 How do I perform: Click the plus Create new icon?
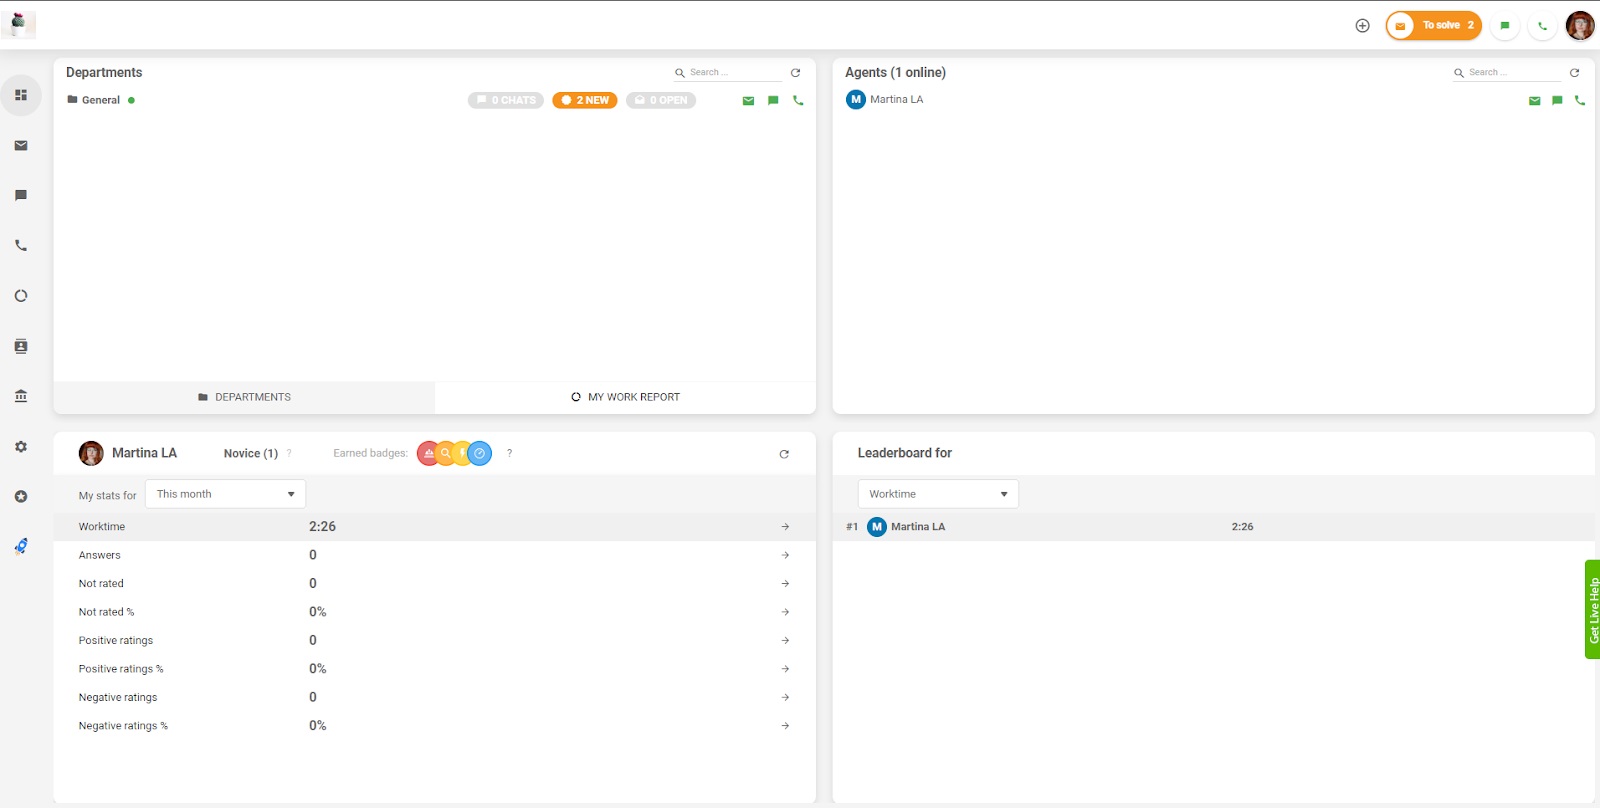(x=1362, y=26)
